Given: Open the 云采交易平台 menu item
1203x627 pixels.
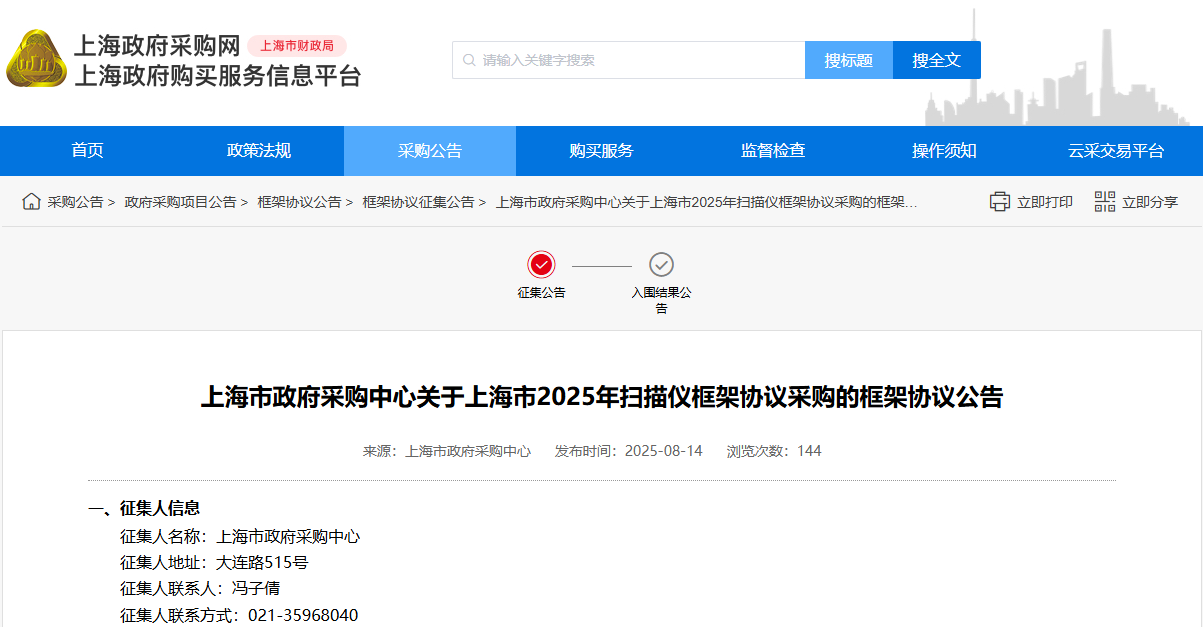Looking at the screenshot, I should 1118,150.
